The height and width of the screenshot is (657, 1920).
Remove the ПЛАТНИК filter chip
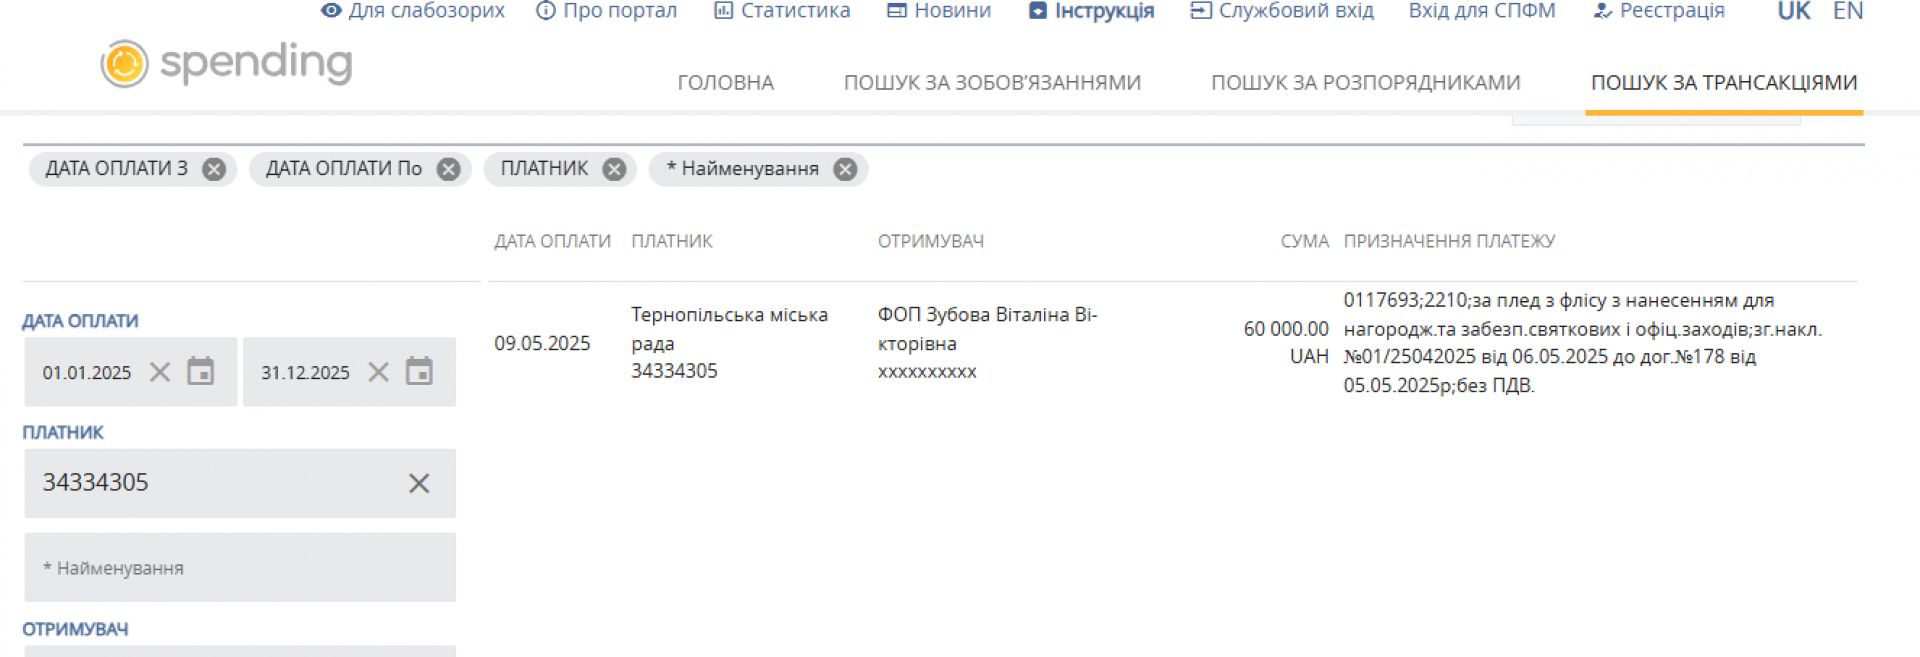(614, 169)
